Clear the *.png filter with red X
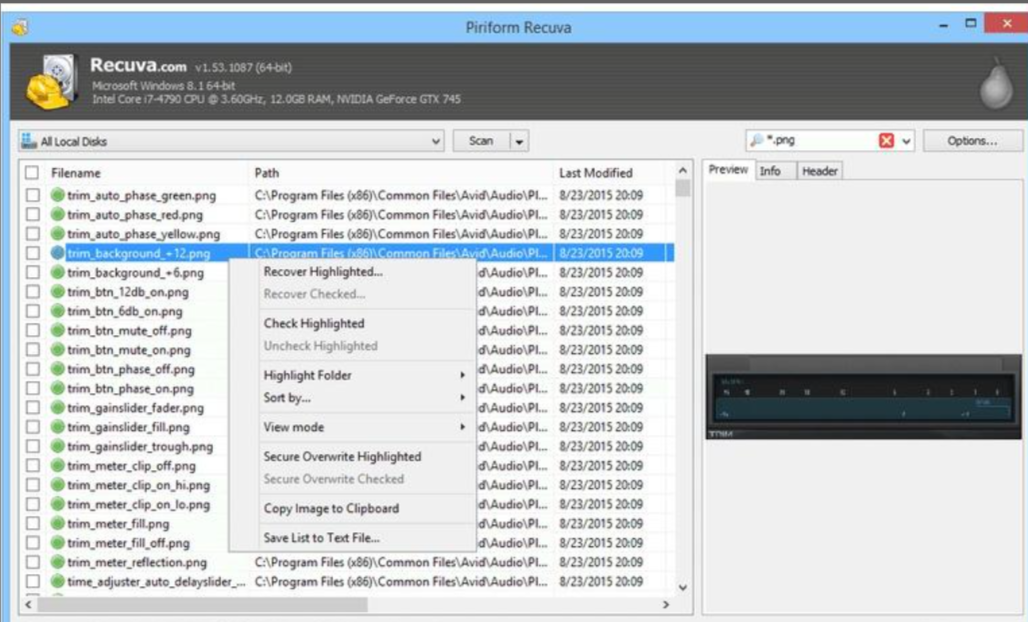 (886, 141)
